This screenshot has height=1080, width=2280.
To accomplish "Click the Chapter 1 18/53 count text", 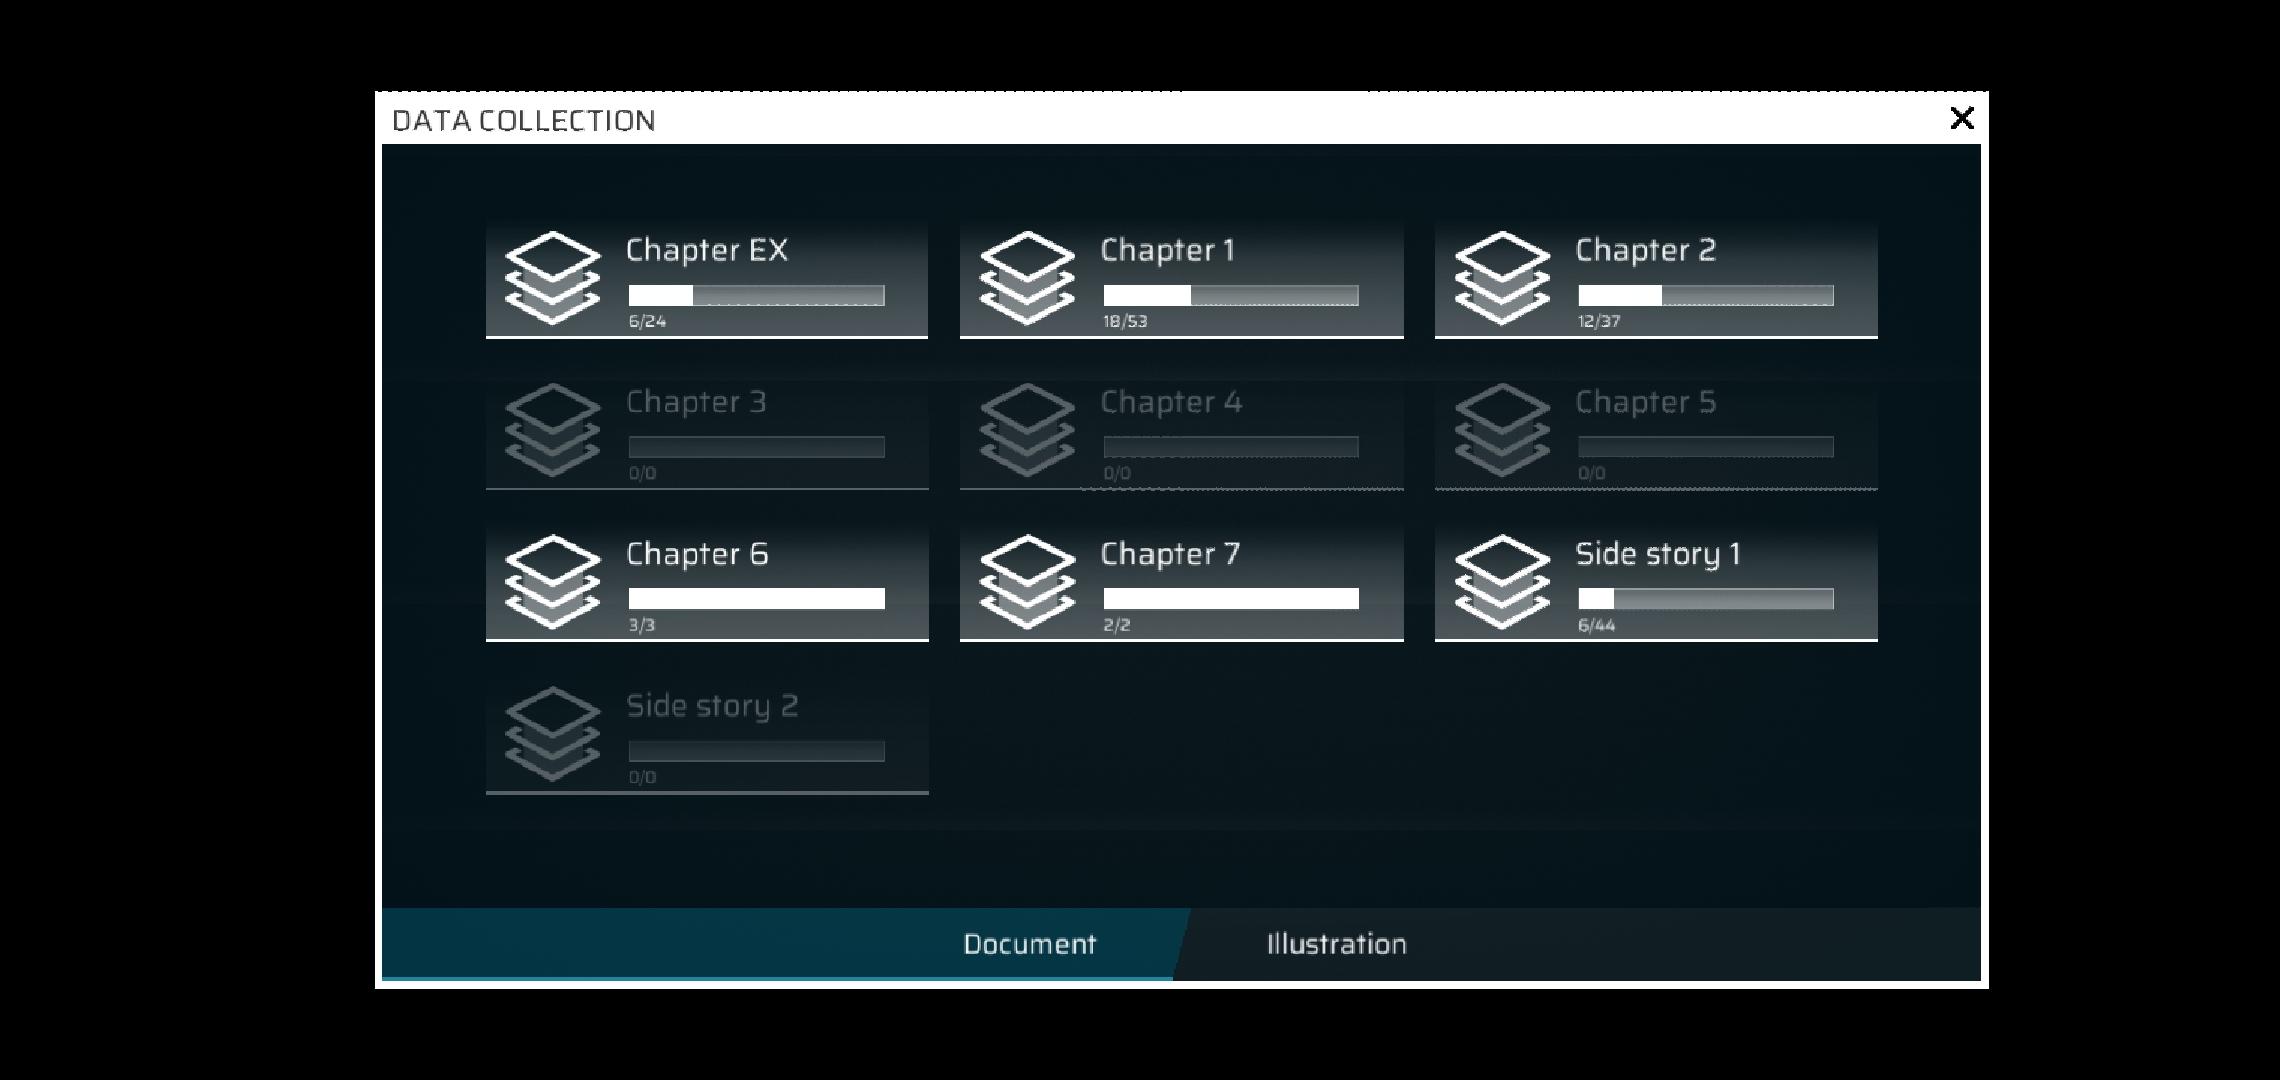I will point(1125,321).
